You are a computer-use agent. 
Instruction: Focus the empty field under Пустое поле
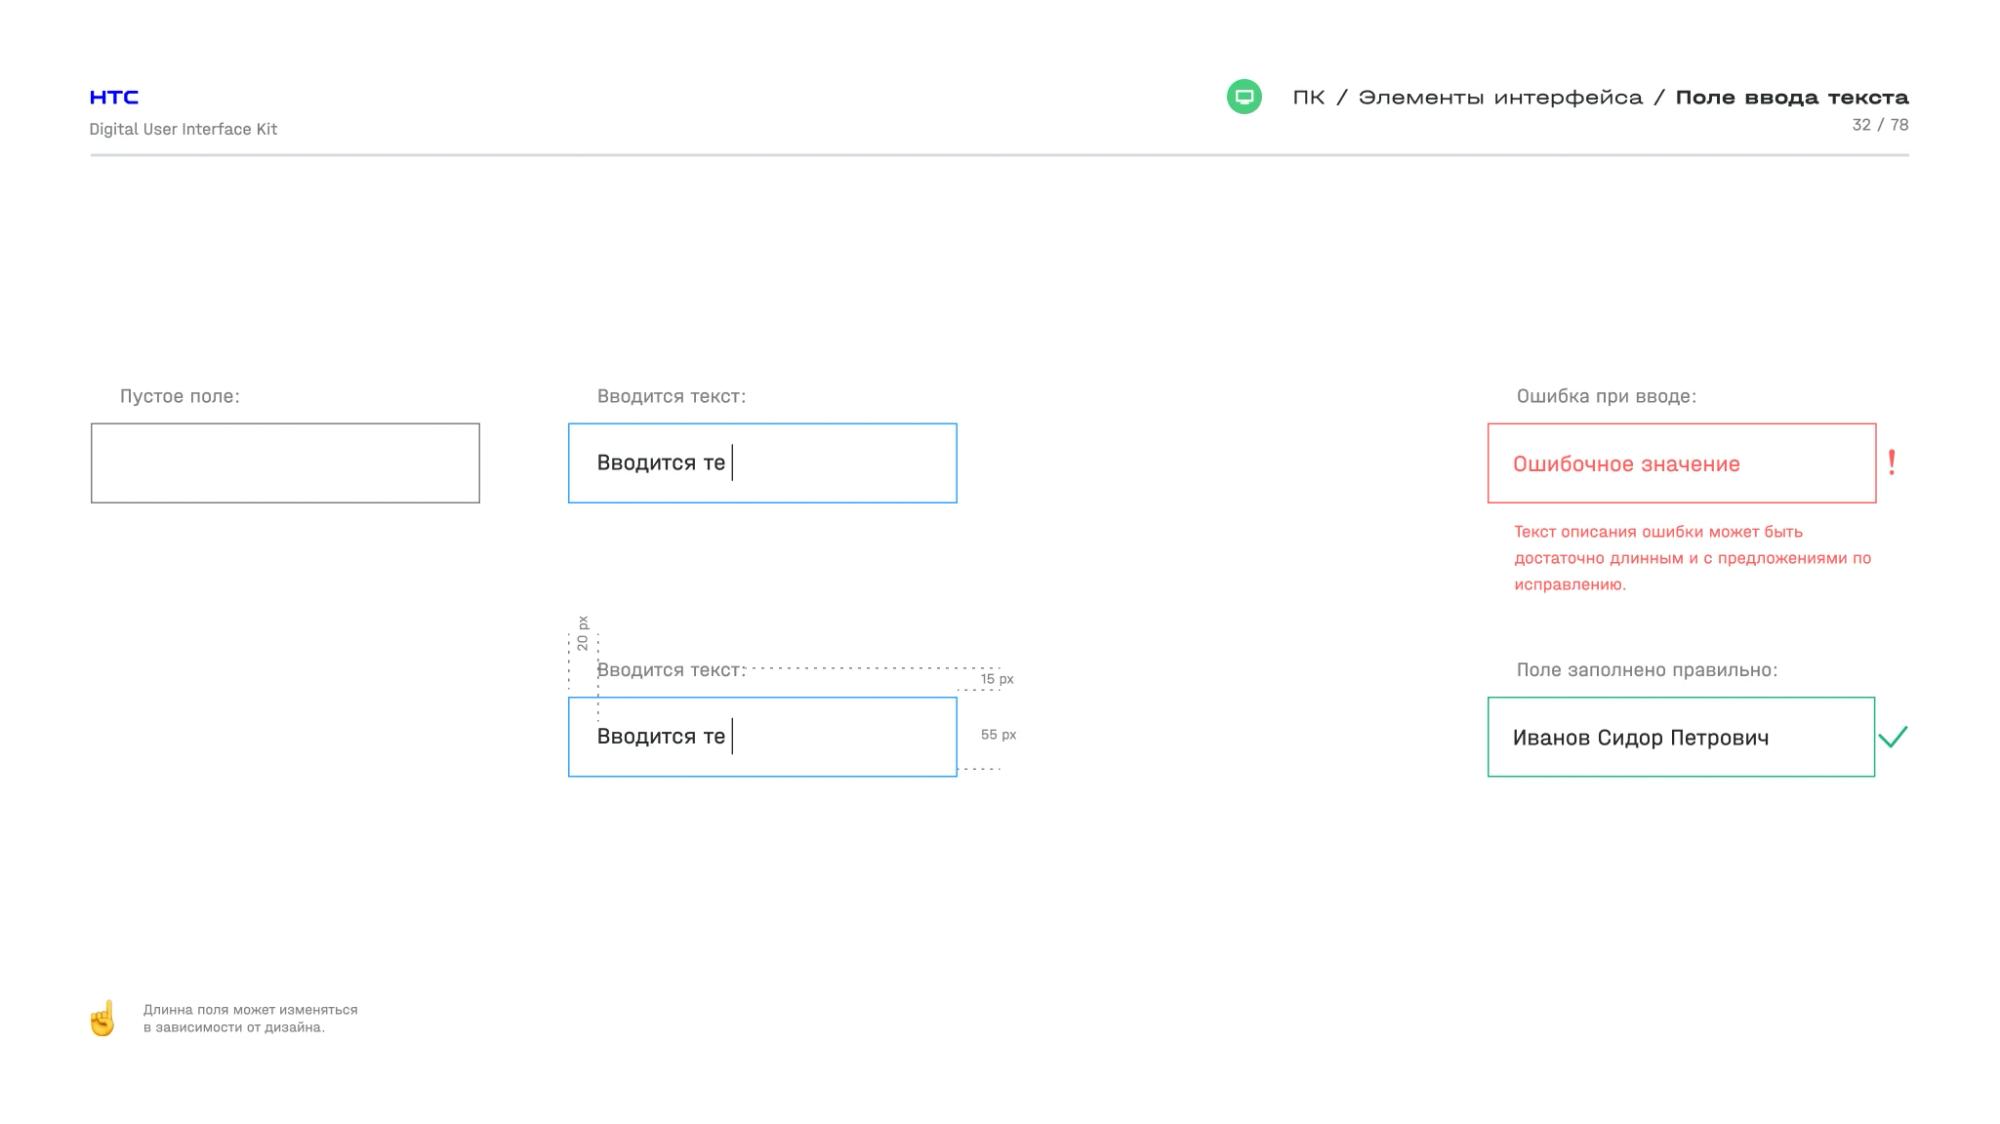coord(285,463)
